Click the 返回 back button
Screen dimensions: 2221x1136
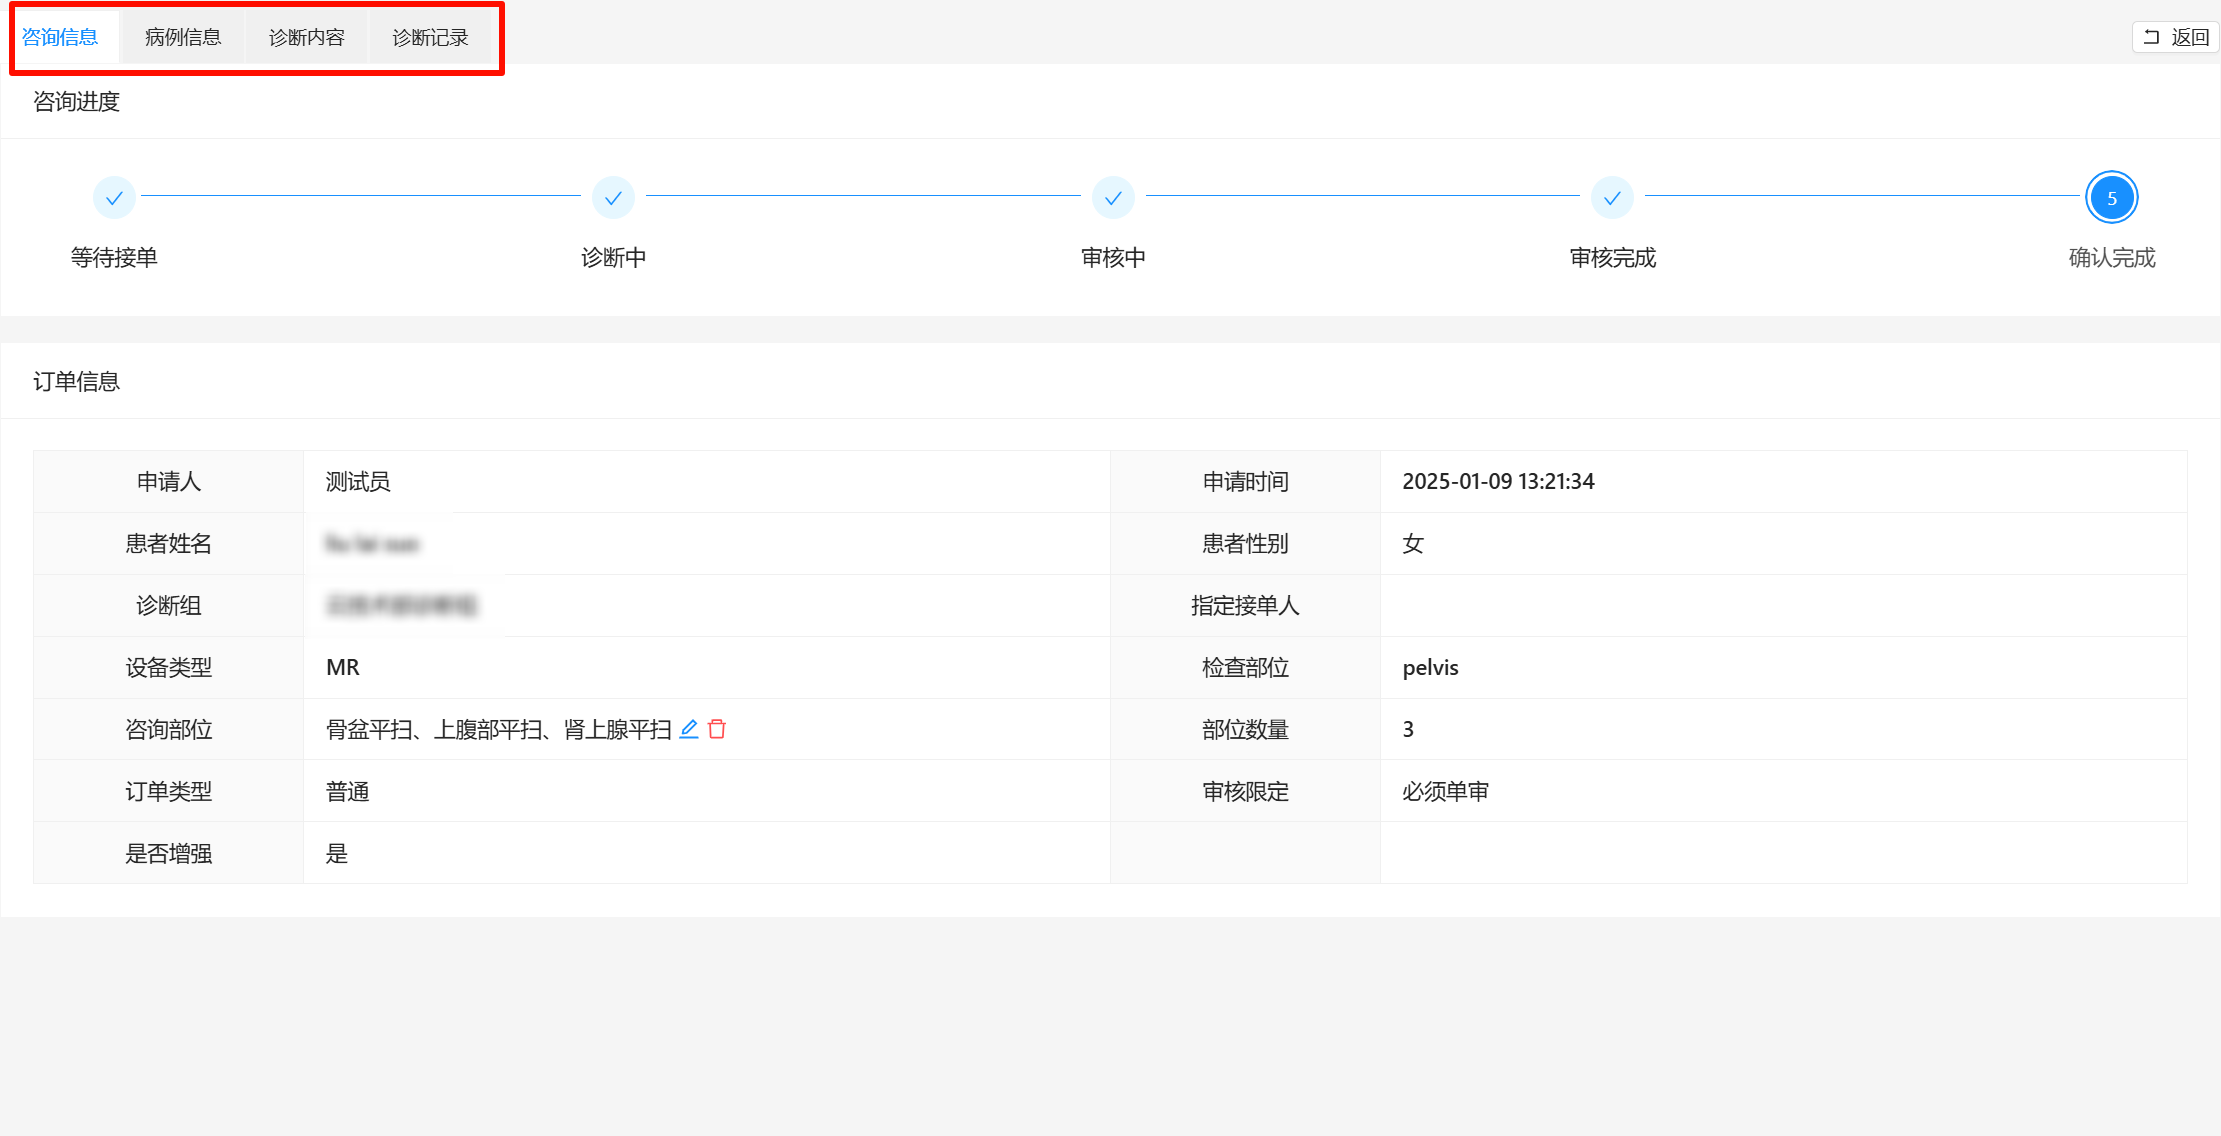2176,37
